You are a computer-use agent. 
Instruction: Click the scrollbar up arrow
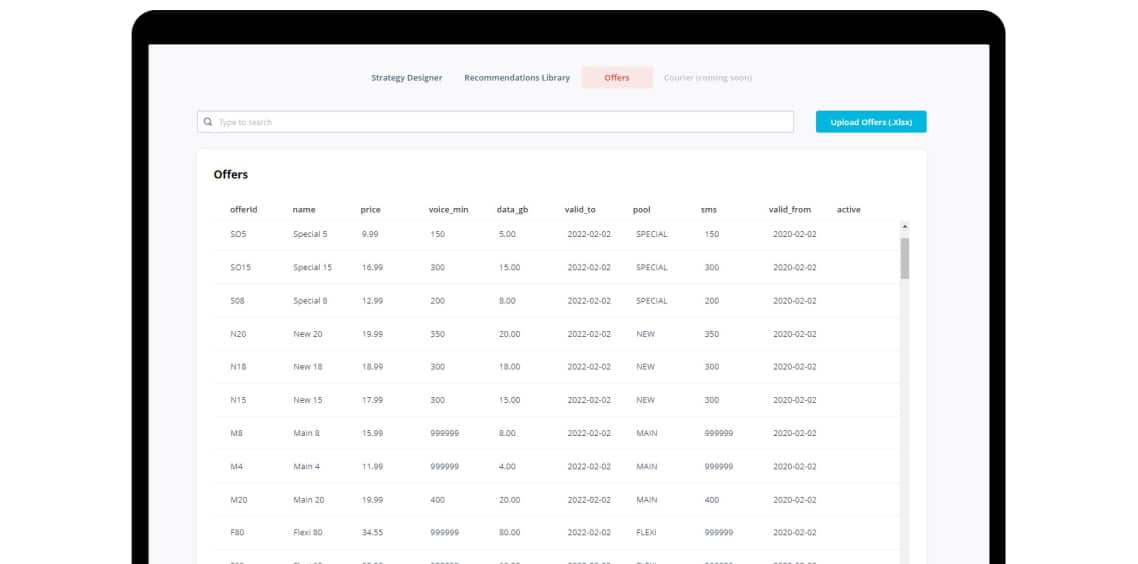click(x=904, y=227)
